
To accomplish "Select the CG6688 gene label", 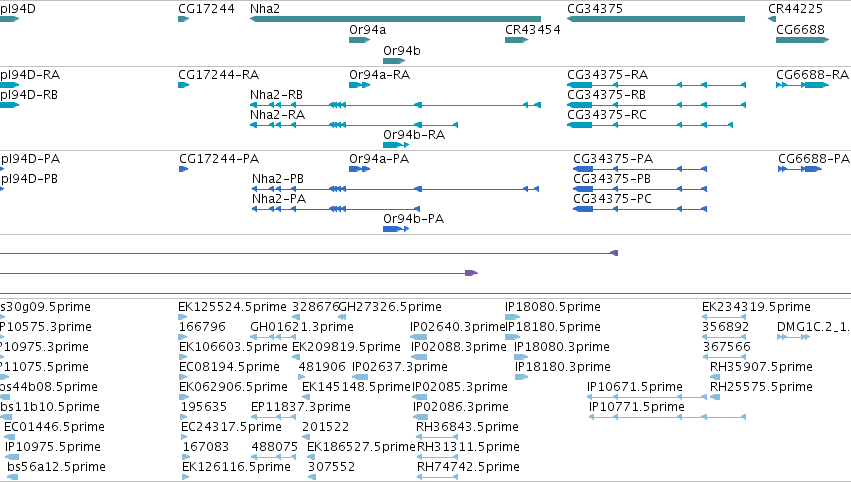I will coord(800,30).
